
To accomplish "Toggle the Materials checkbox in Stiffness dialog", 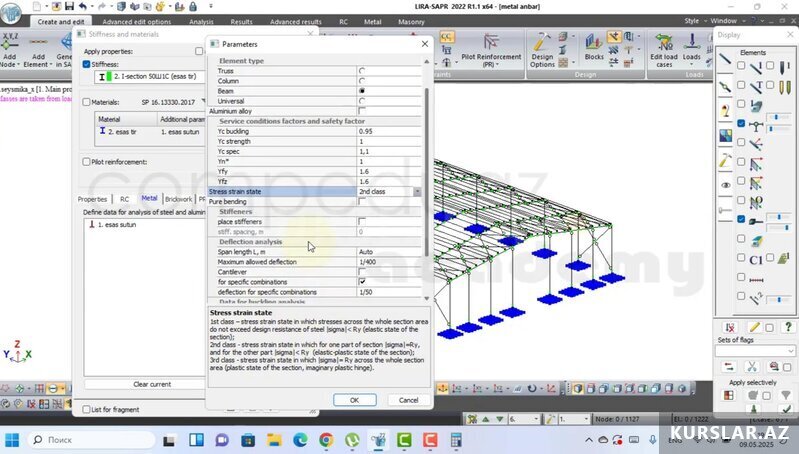I will click(86, 102).
